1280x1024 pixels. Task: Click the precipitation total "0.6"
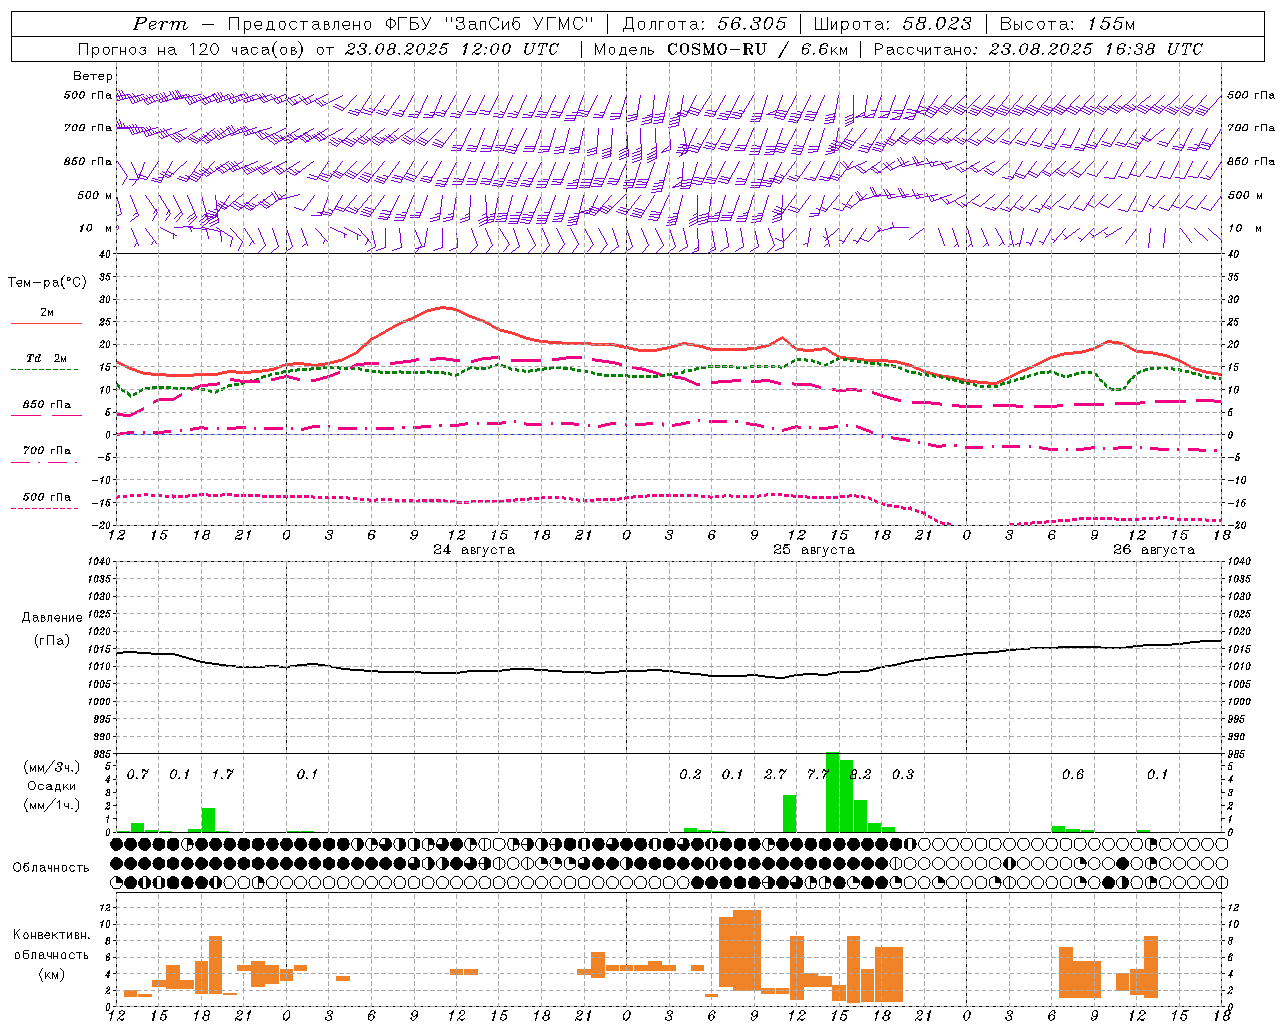click(x=1073, y=775)
